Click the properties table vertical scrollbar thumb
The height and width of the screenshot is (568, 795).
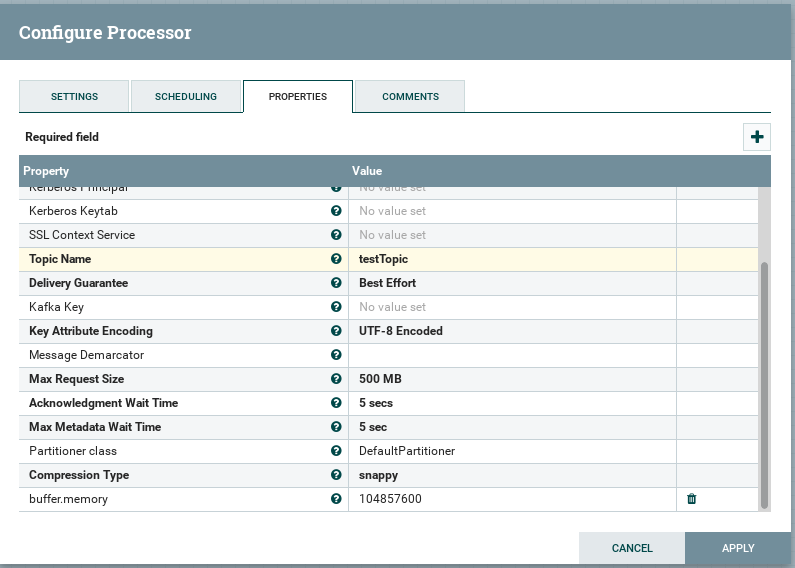tap(765, 385)
